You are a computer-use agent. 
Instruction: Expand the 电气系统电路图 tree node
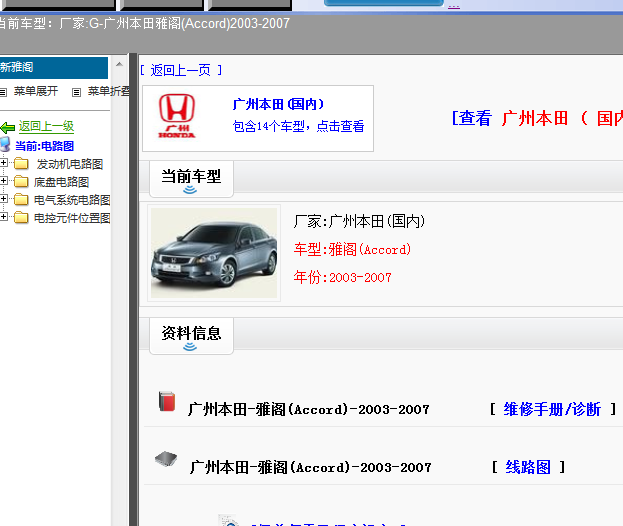[x=4, y=199]
